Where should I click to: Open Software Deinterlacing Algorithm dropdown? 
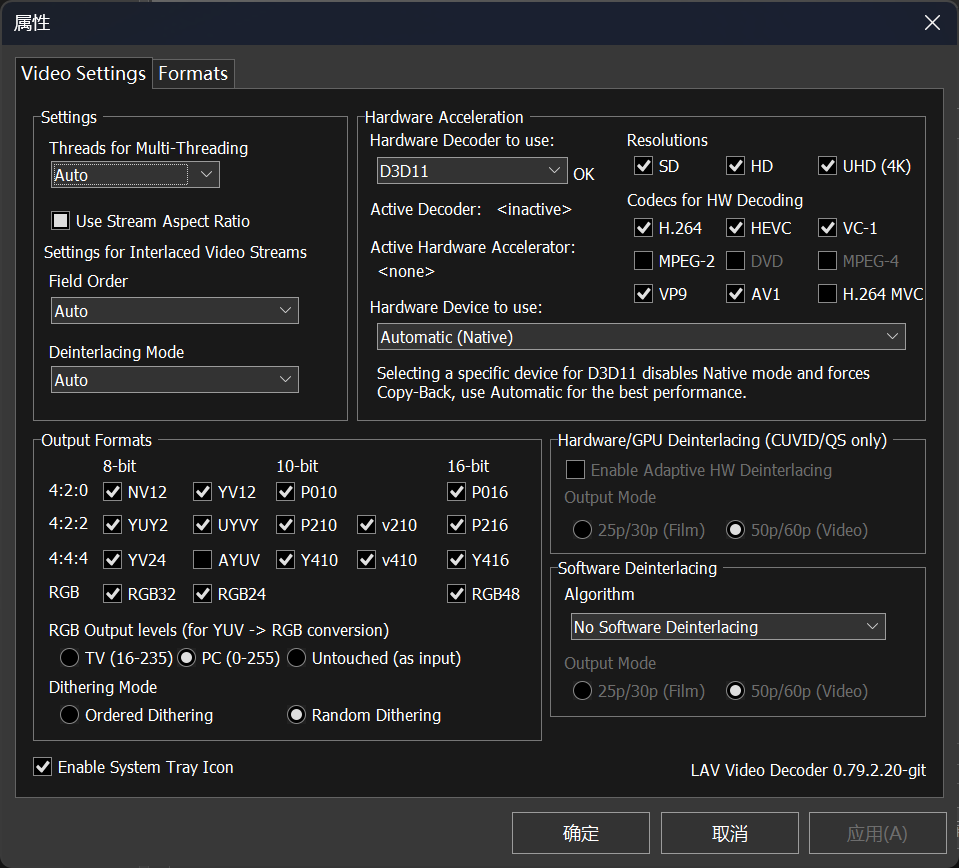point(728,627)
